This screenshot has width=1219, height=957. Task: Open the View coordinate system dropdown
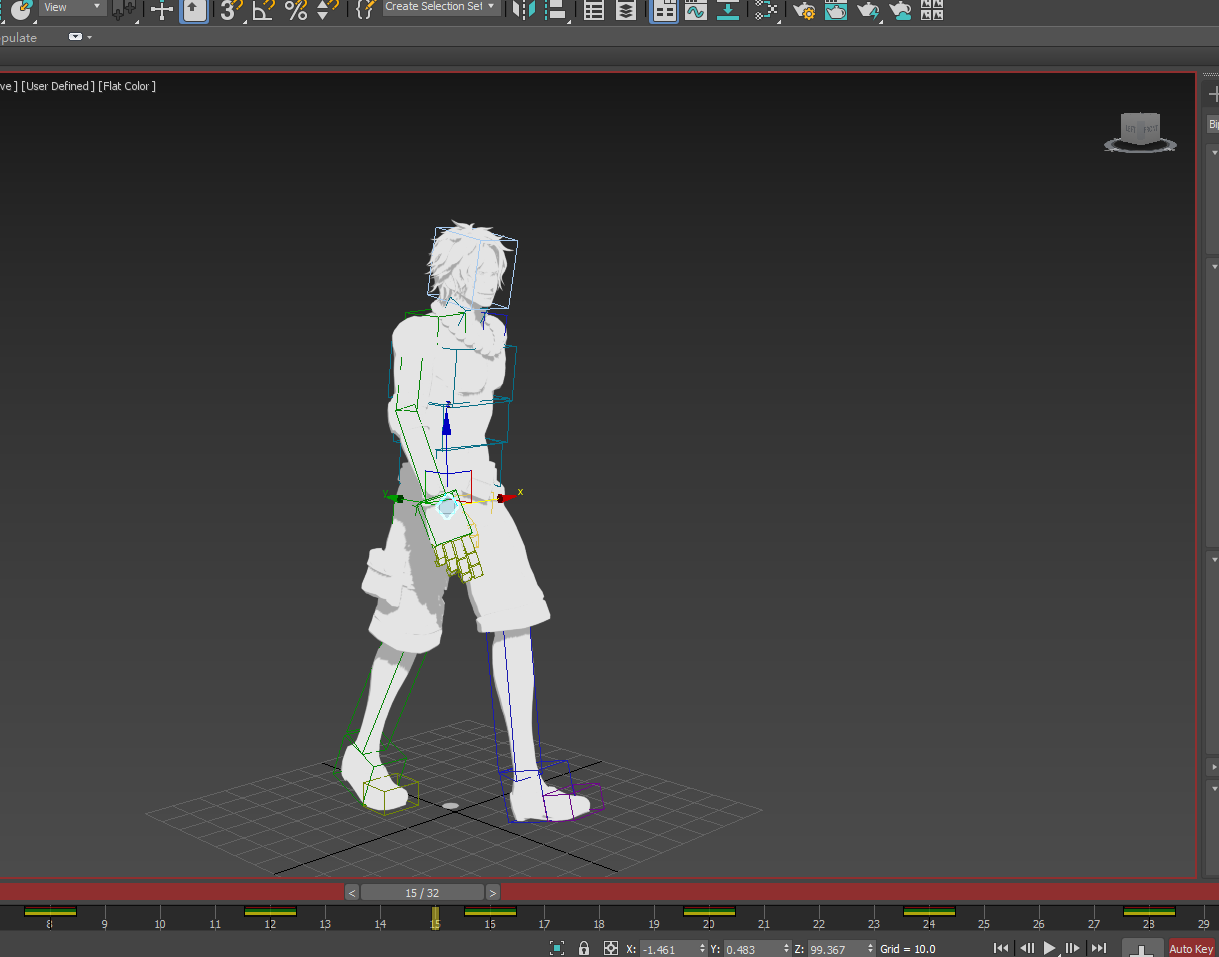[x=73, y=7]
